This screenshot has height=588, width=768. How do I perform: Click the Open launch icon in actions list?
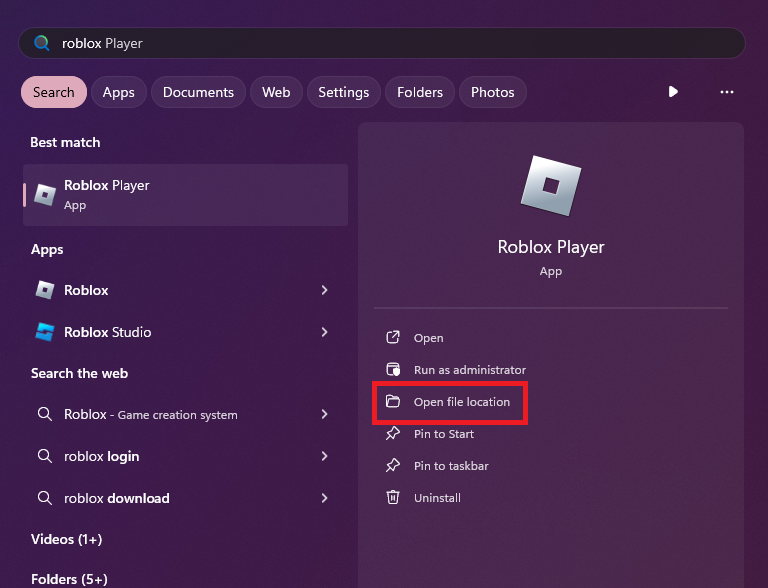tap(393, 337)
